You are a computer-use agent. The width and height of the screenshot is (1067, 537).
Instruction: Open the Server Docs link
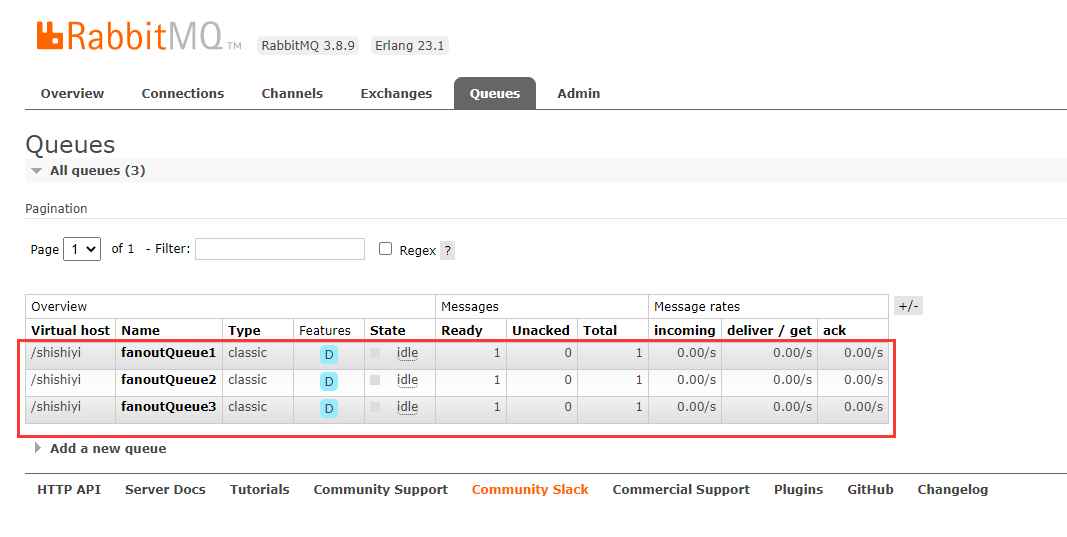[x=165, y=489]
